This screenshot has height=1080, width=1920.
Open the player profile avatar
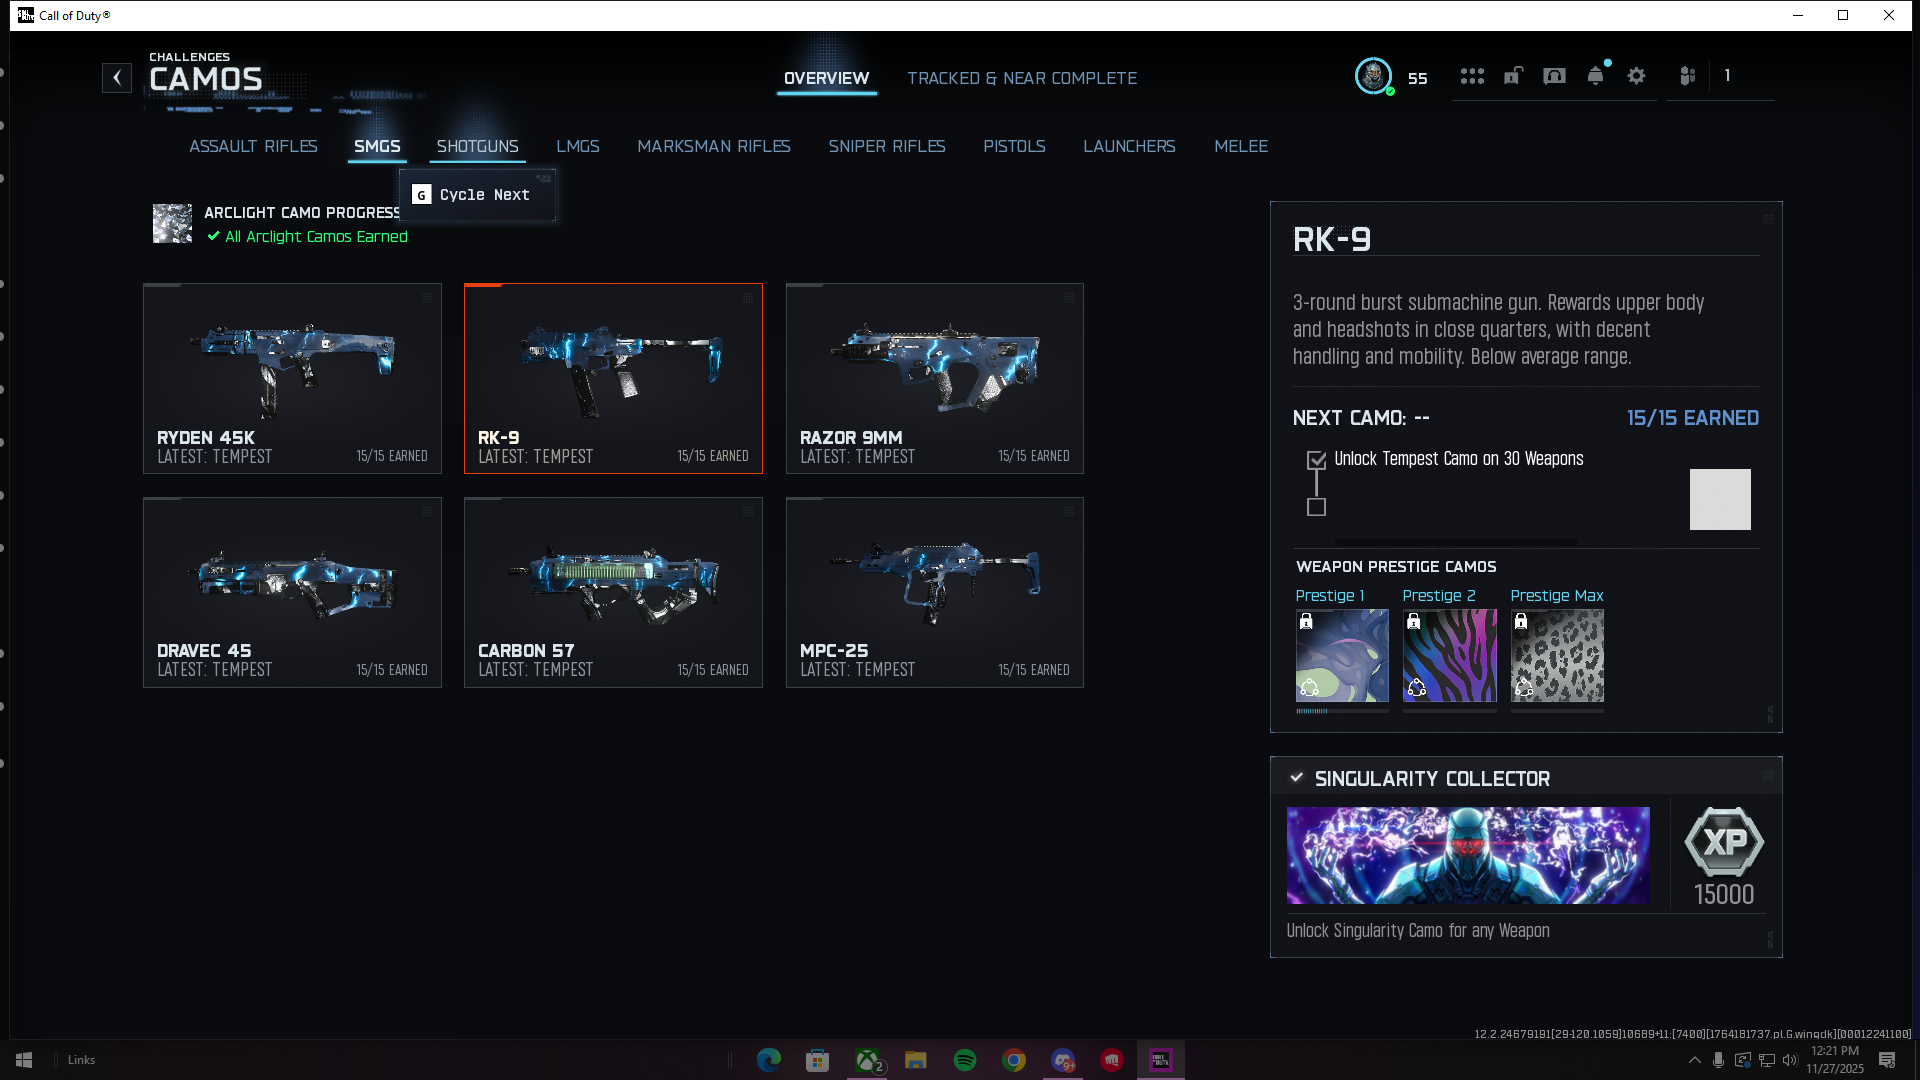point(1374,76)
